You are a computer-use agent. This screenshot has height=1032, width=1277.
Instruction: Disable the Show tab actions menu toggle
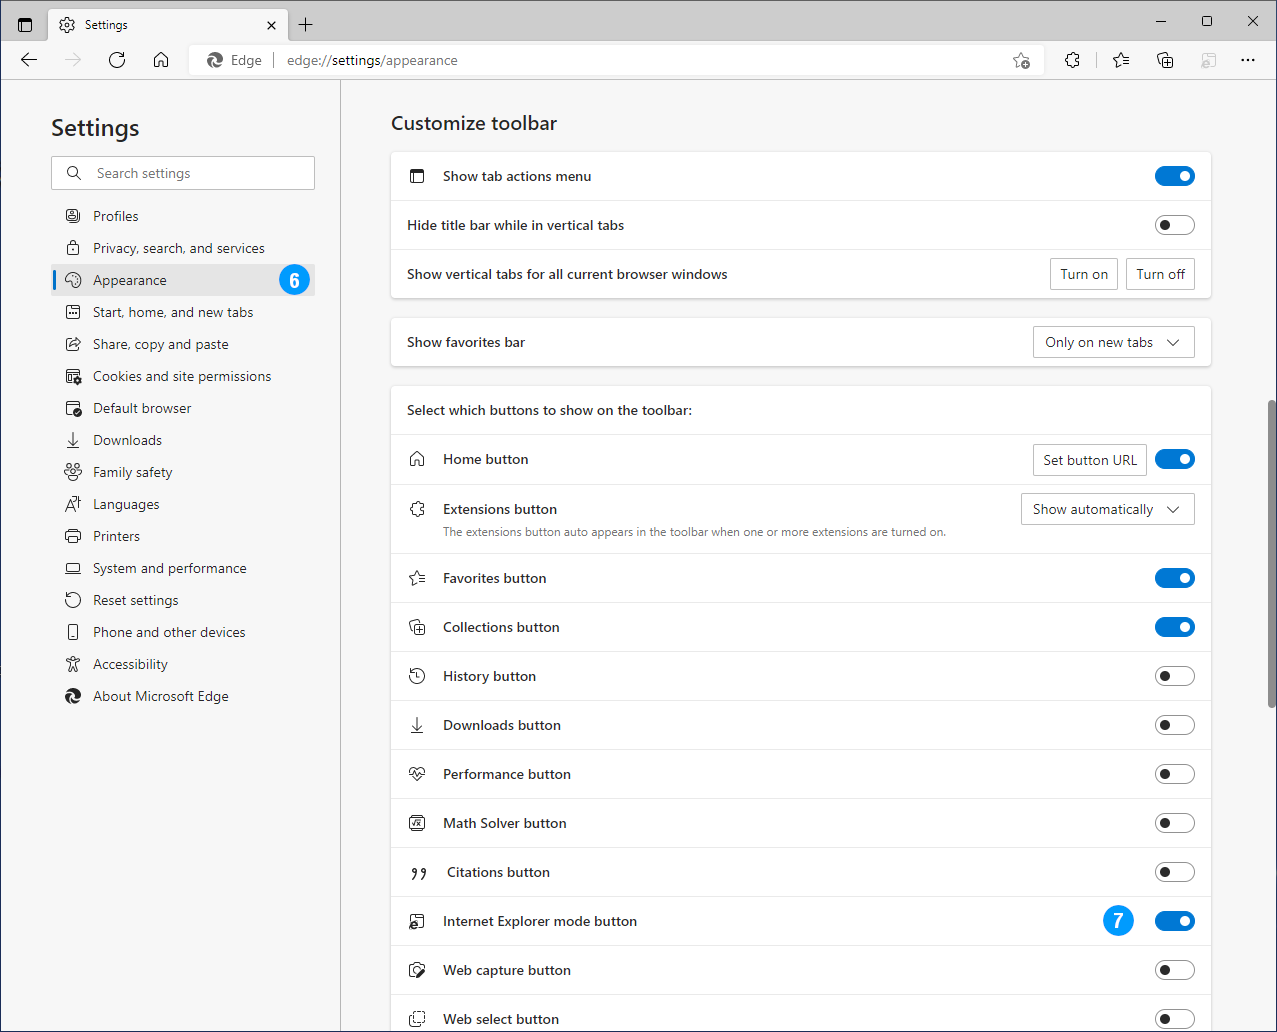(1174, 175)
